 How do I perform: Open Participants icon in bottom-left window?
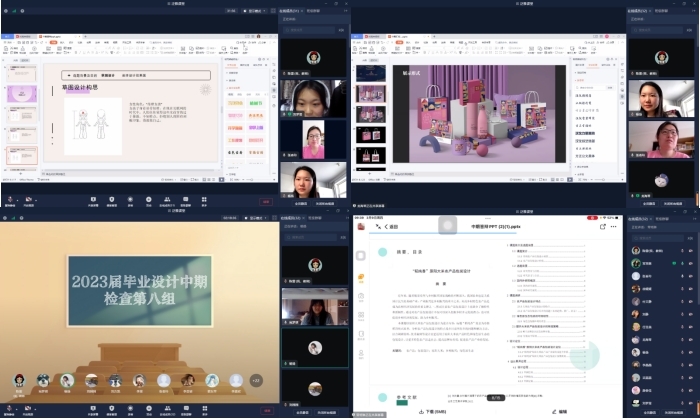click(x=167, y=410)
